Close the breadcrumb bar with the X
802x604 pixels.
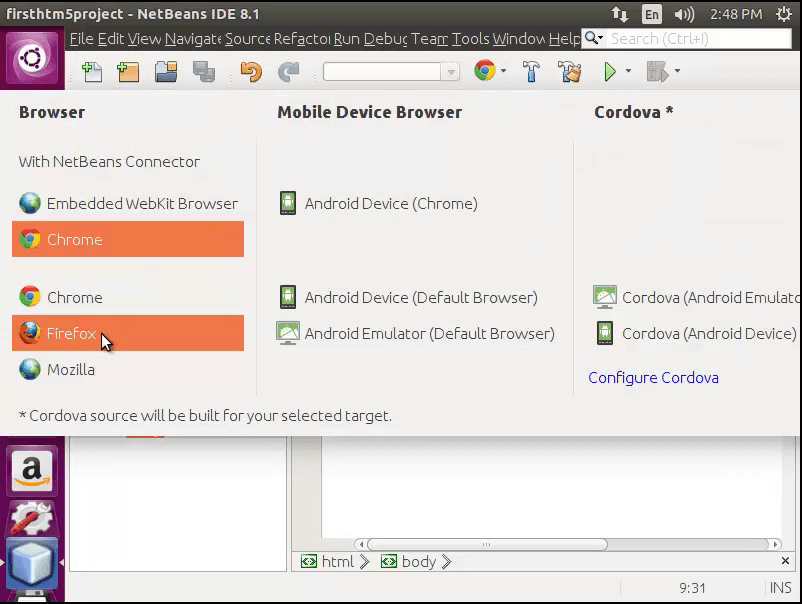click(x=785, y=561)
